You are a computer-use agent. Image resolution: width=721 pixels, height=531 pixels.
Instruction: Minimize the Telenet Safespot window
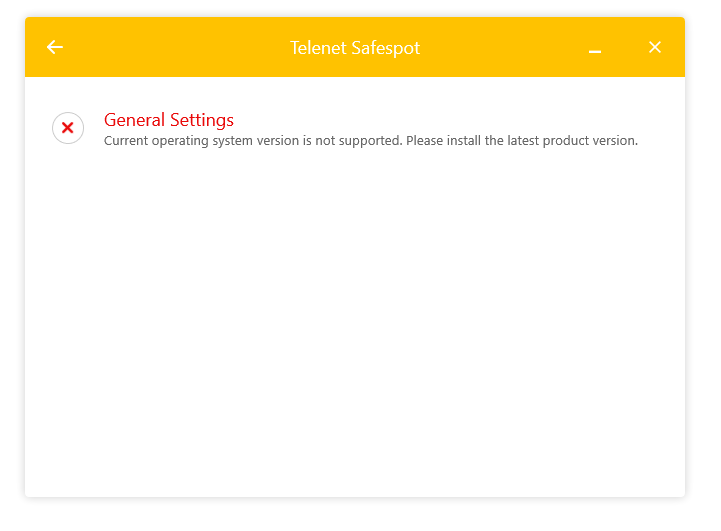[x=595, y=51]
